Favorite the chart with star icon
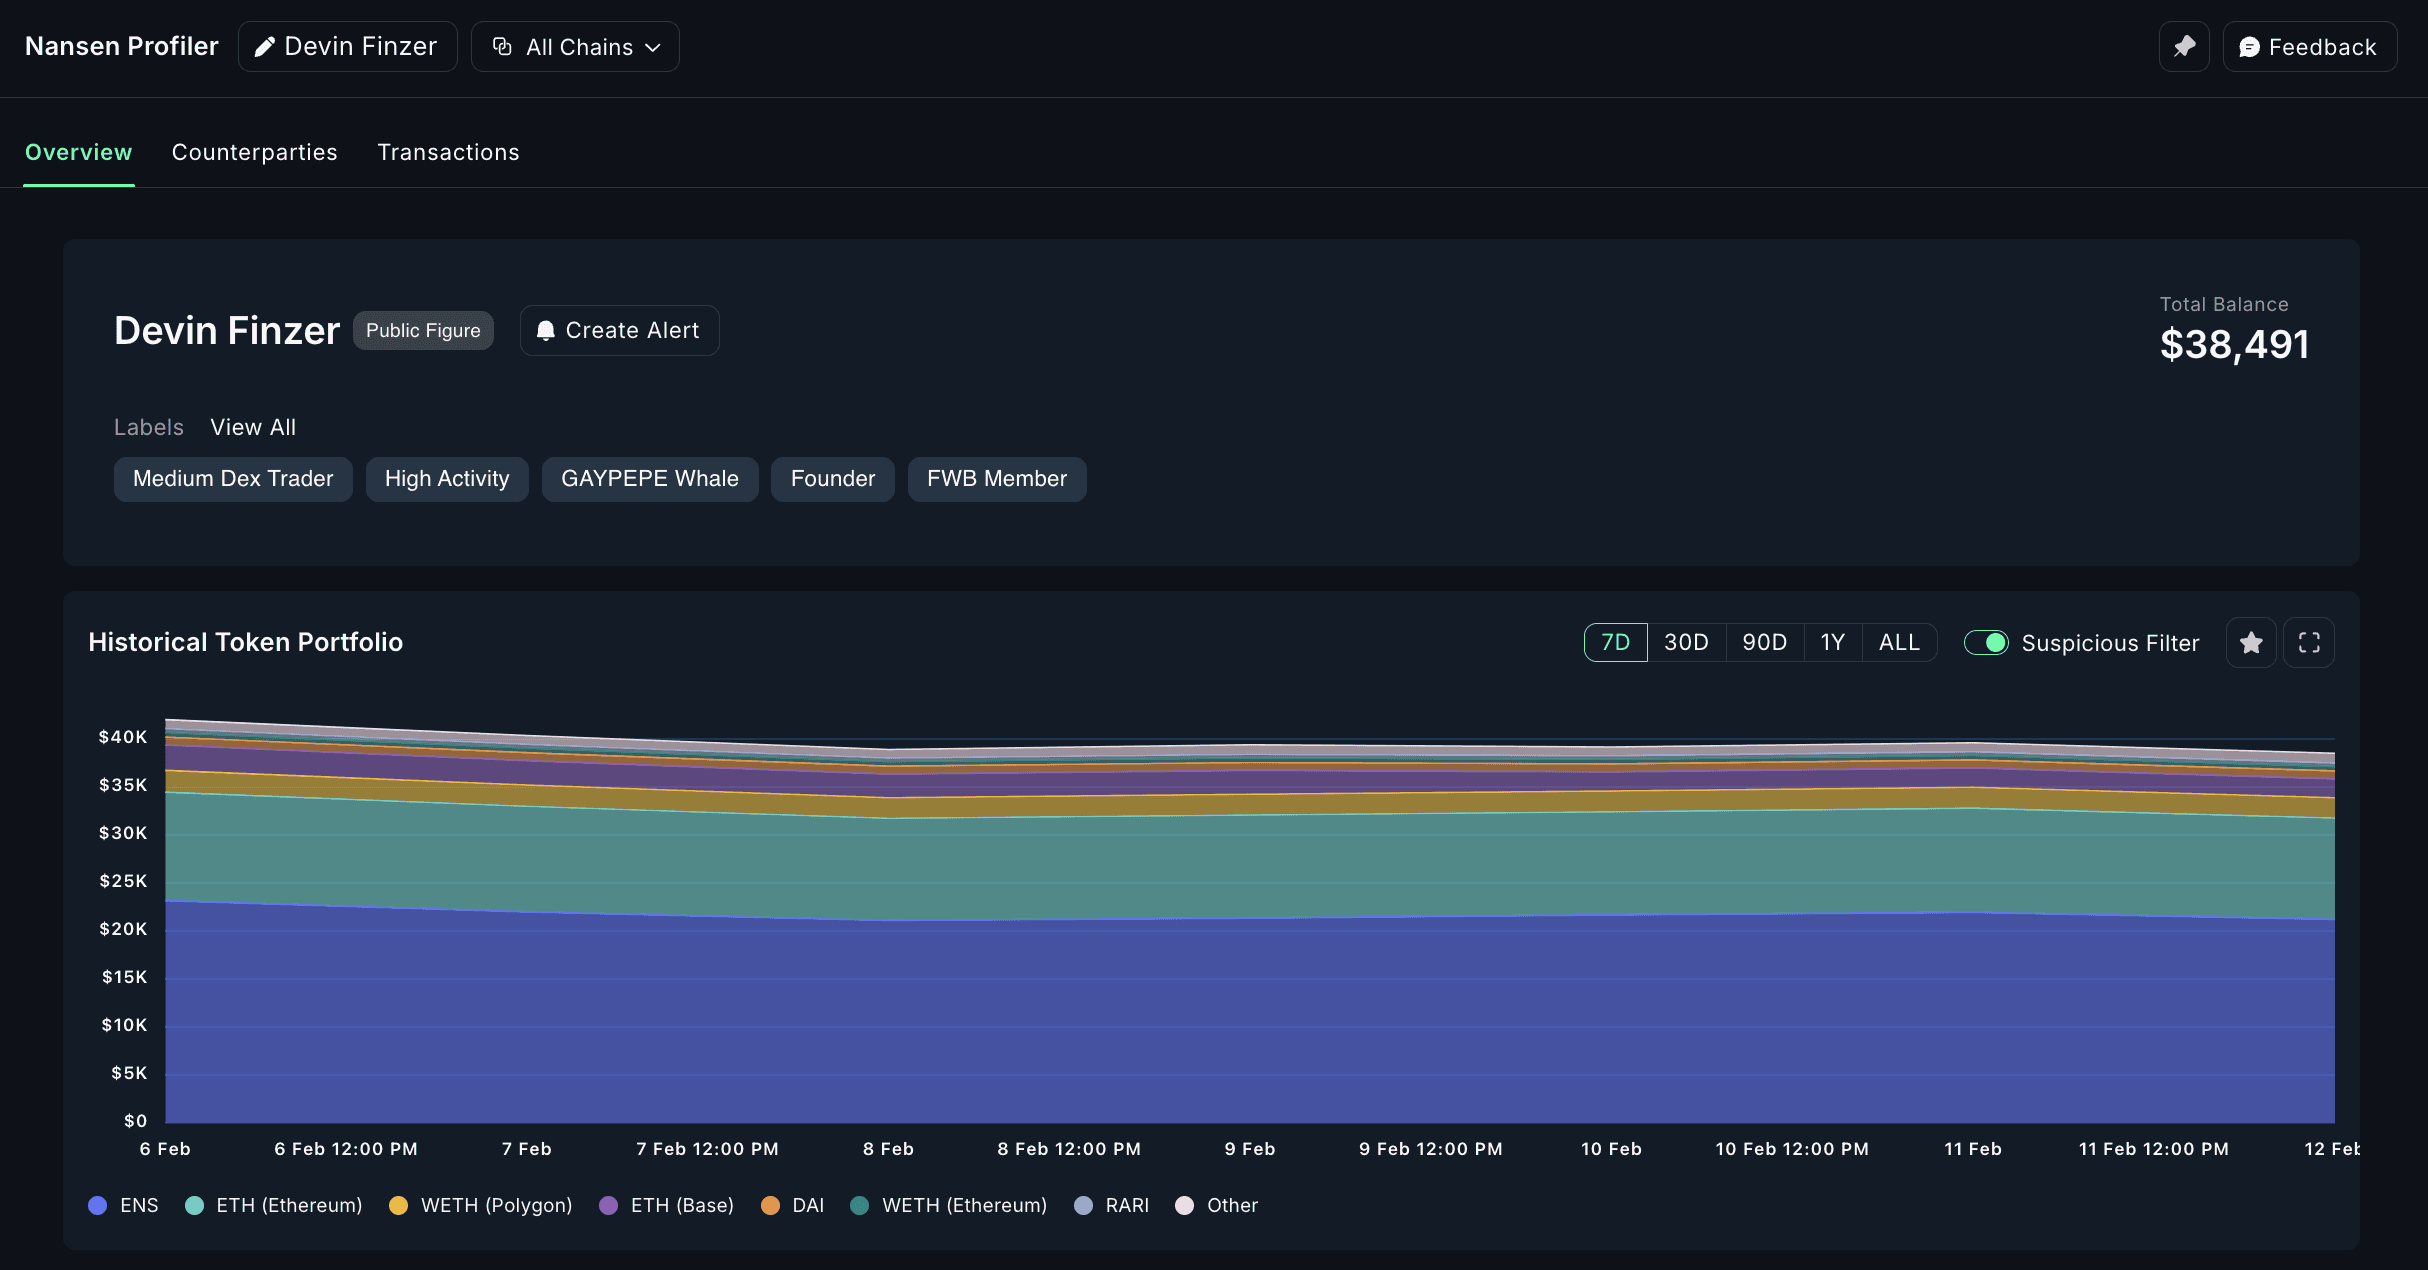Screen dimensions: 2428x1270 tap(2251, 643)
